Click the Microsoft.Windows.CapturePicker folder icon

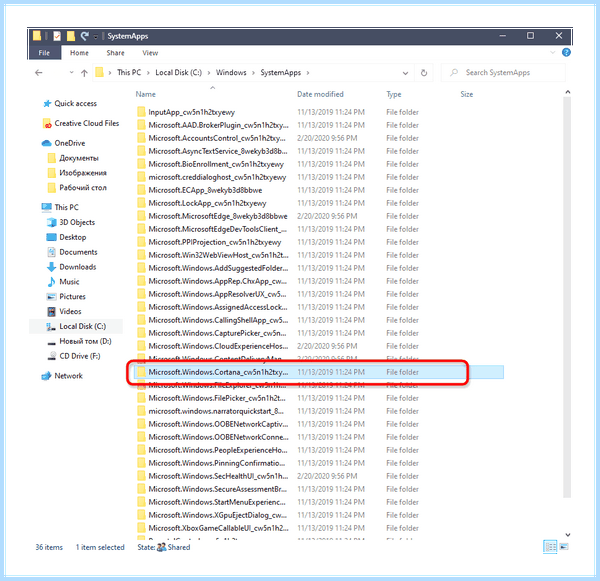click(142, 333)
